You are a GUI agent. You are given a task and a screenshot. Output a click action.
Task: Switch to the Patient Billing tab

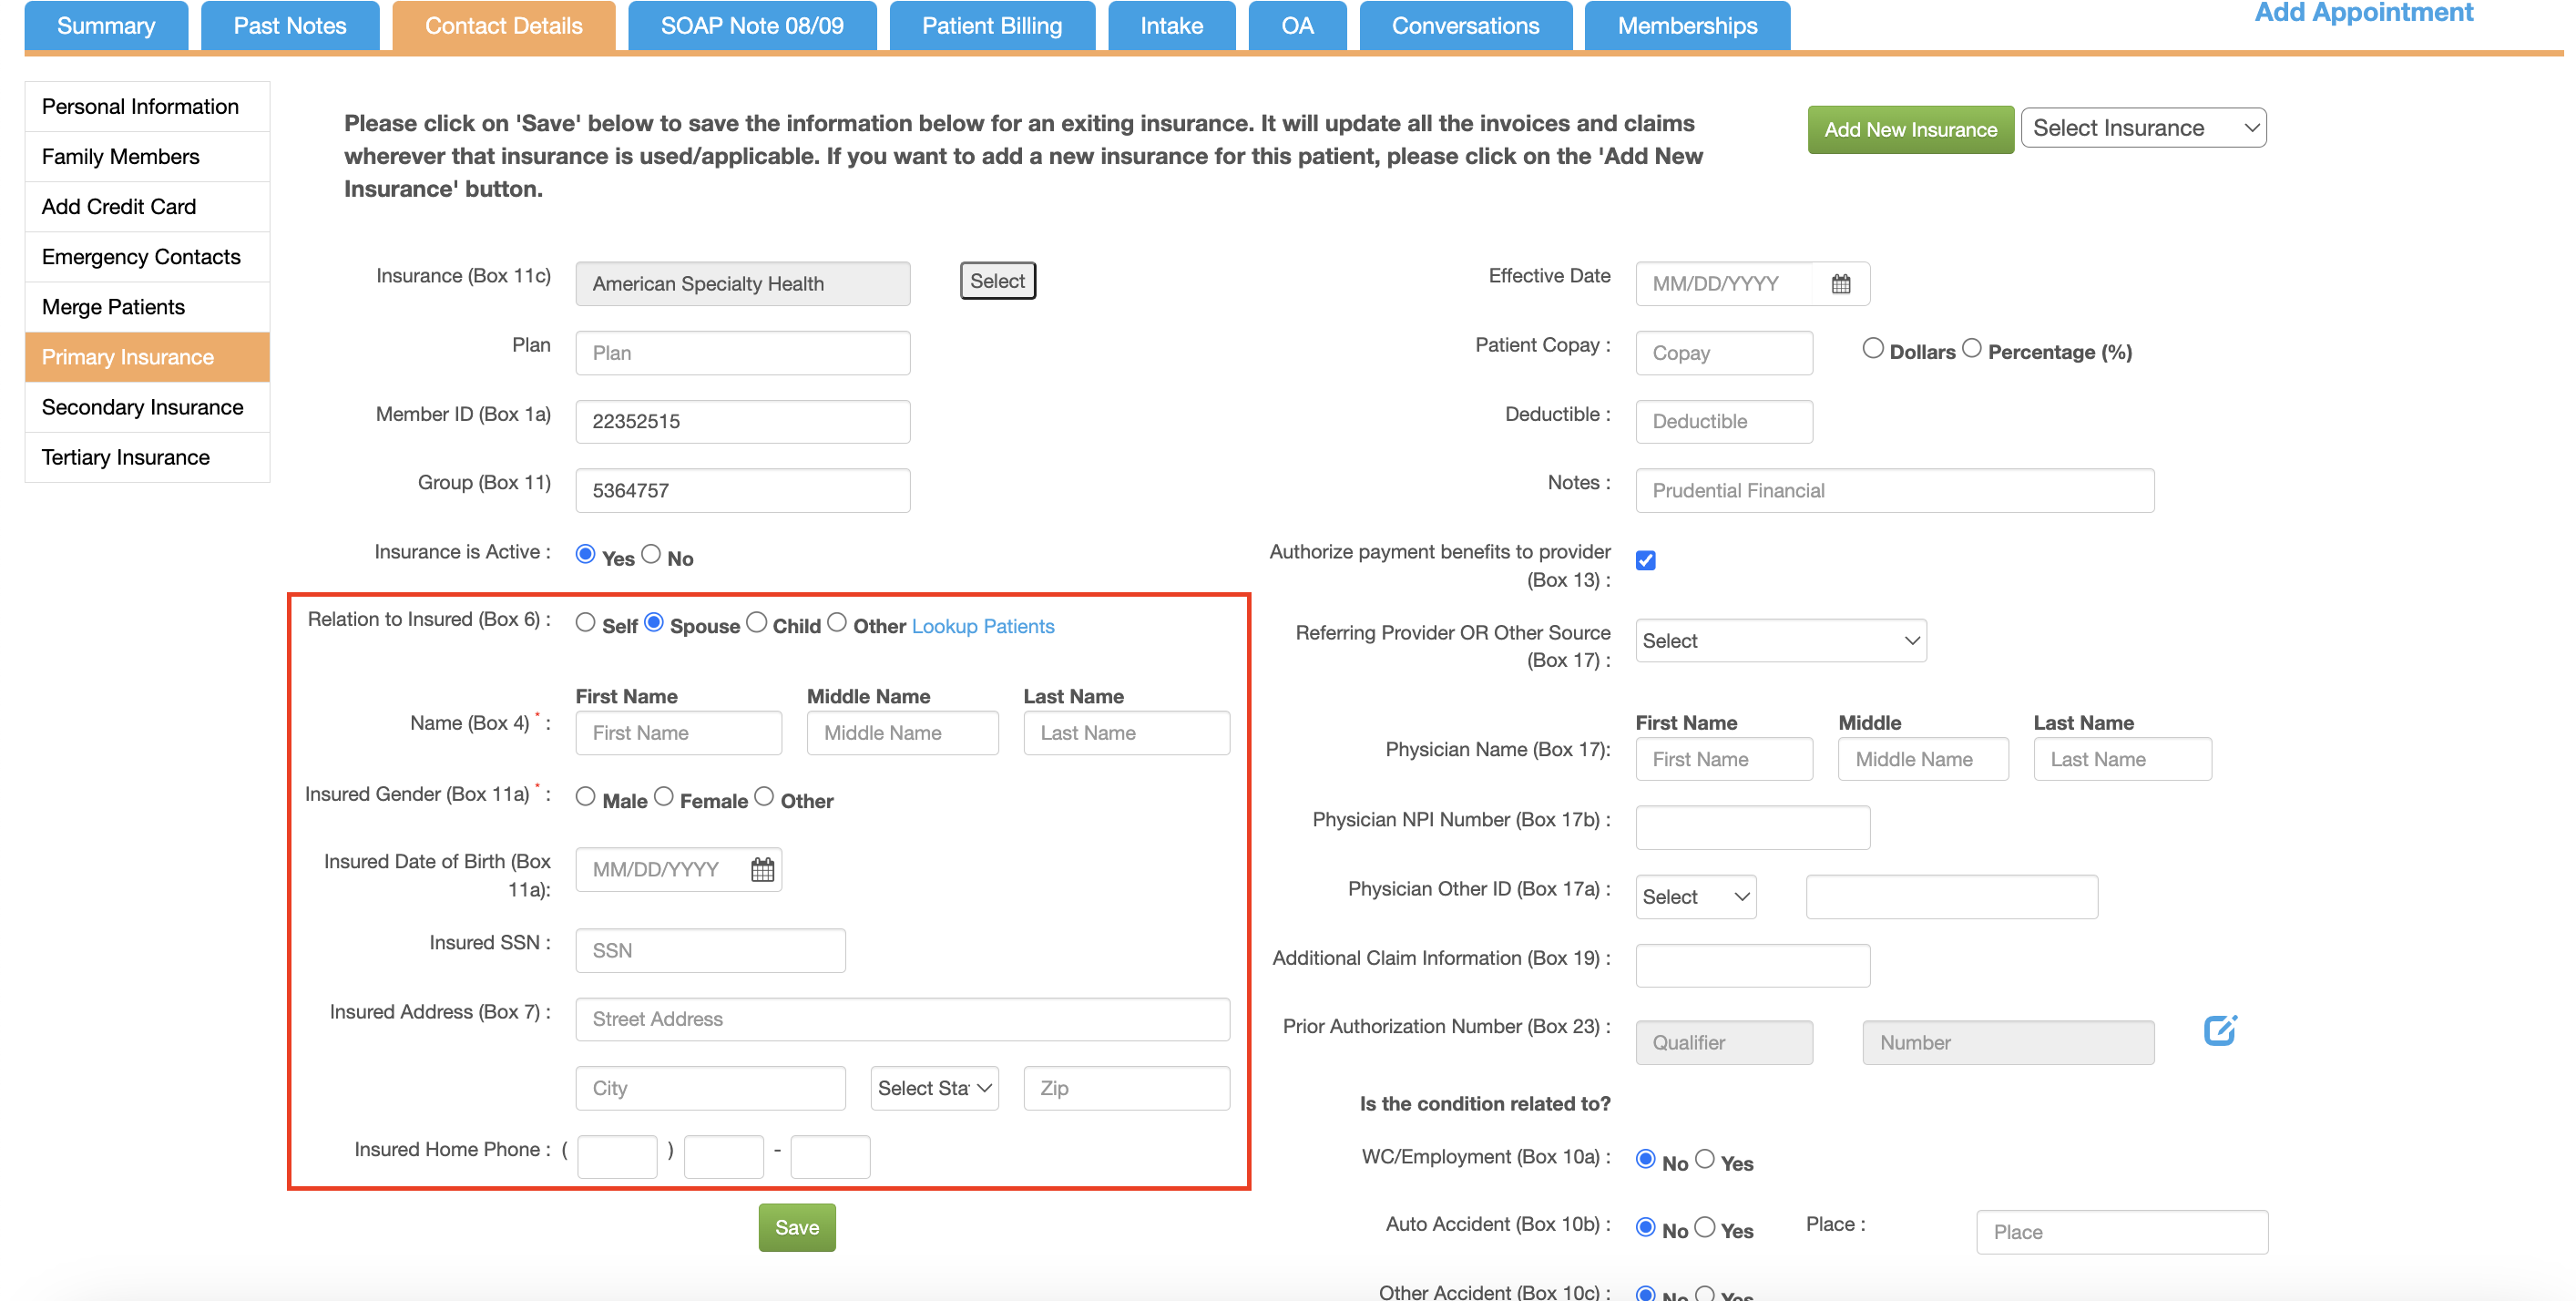[991, 26]
